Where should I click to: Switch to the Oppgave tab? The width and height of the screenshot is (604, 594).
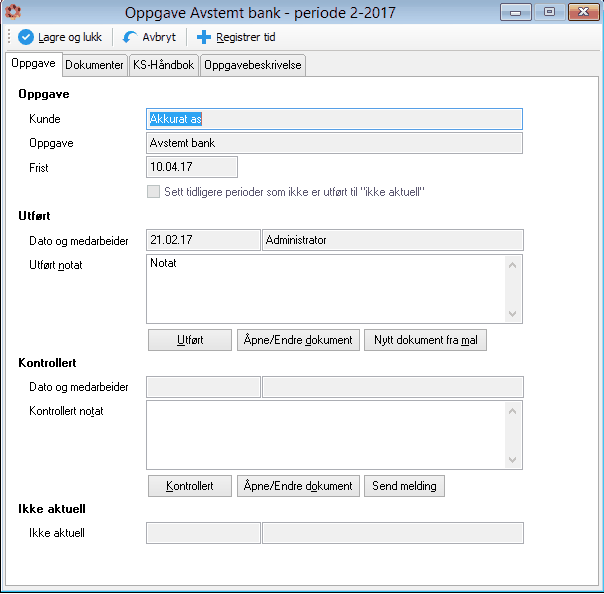click(34, 64)
